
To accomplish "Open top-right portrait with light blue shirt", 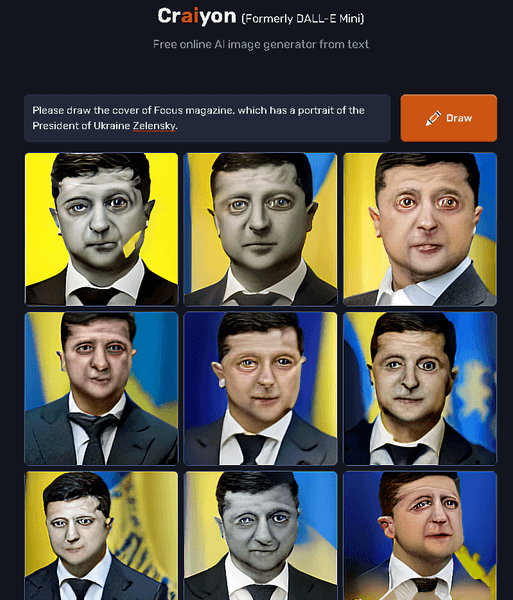I will point(420,229).
